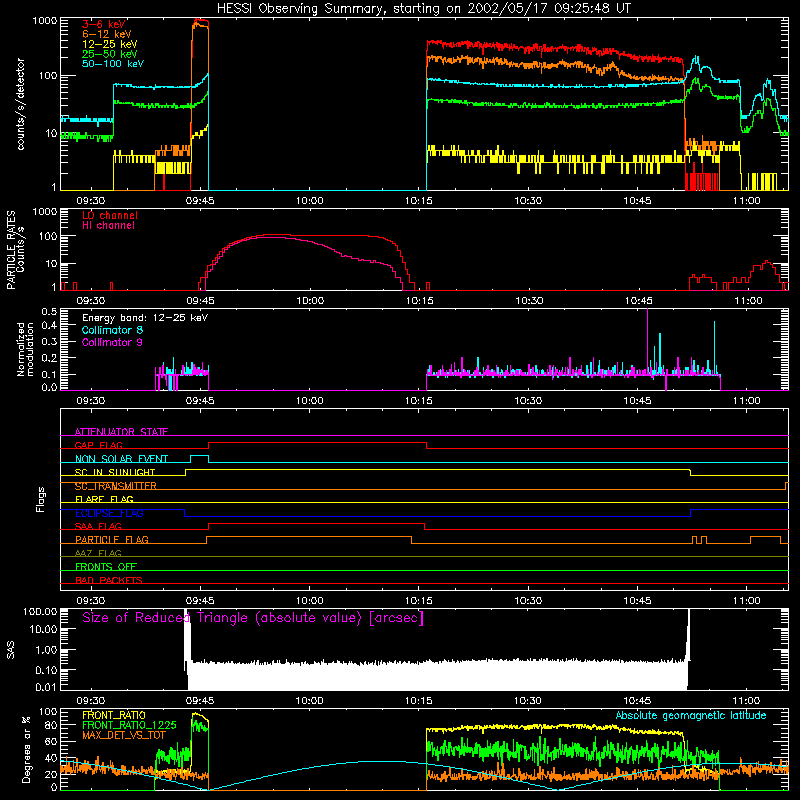Select the green FRONT_RATIO_1225 legend entry
The height and width of the screenshot is (800, 800).
click(x=129, y=725)
